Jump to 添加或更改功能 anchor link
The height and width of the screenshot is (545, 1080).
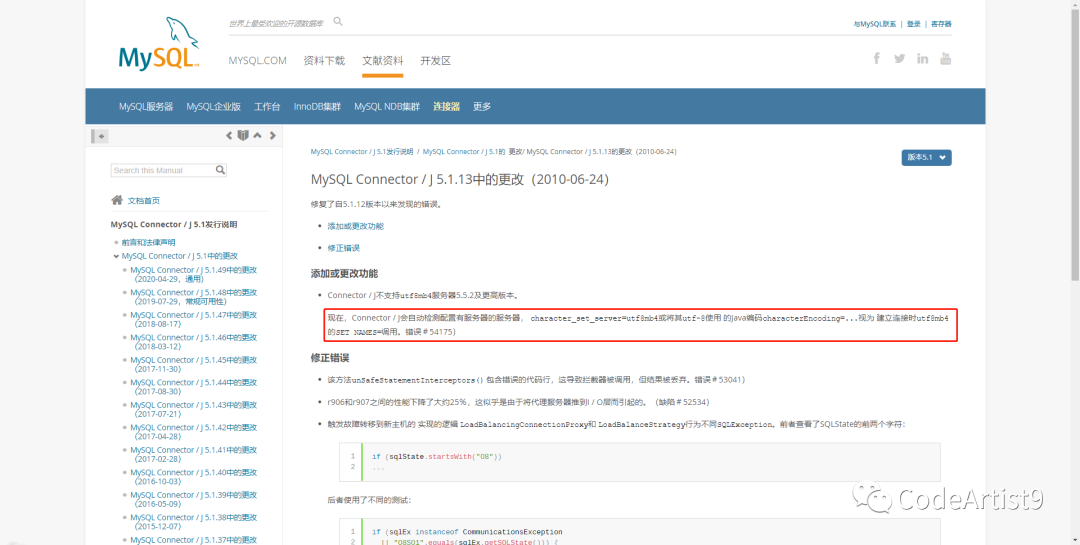[355, 226]
